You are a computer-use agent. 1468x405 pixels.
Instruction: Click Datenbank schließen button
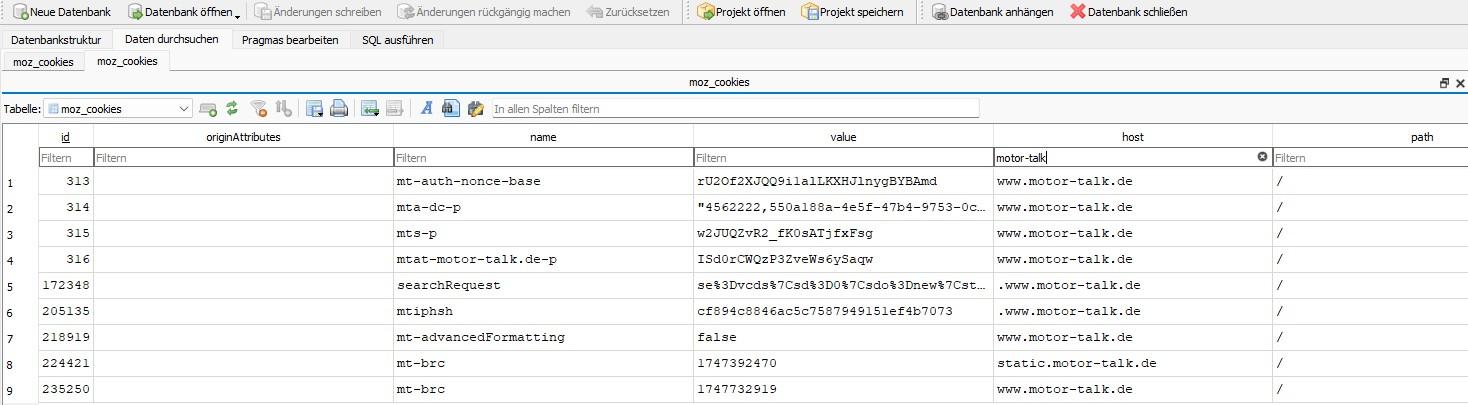[x=1128, y=12]
